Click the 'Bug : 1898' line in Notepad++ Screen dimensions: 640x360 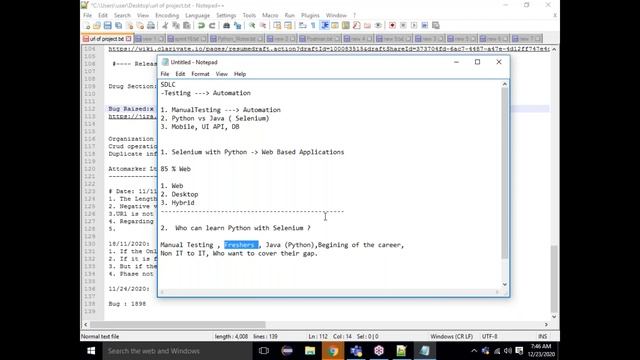[x=127, y=304]
